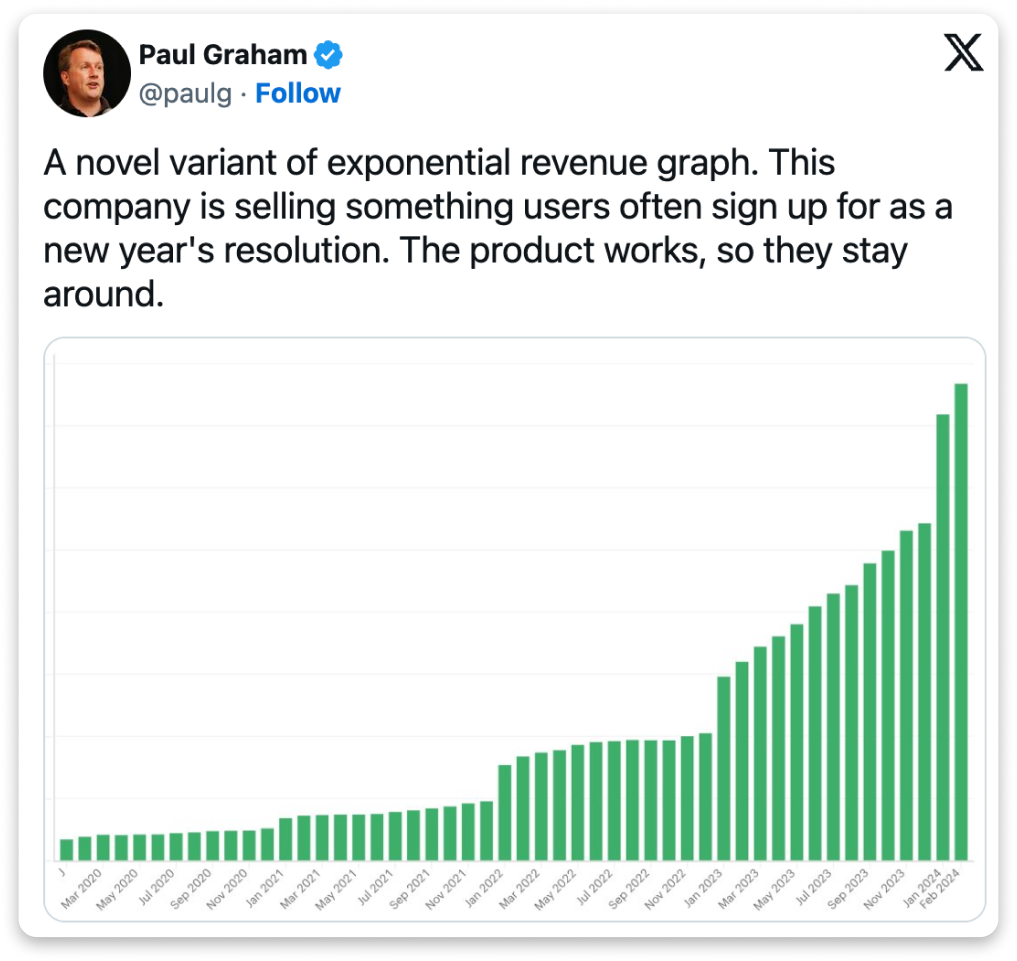Click the Jan 2023 jump bar
Screen dimensions: 1017x961
click(723, 768)
